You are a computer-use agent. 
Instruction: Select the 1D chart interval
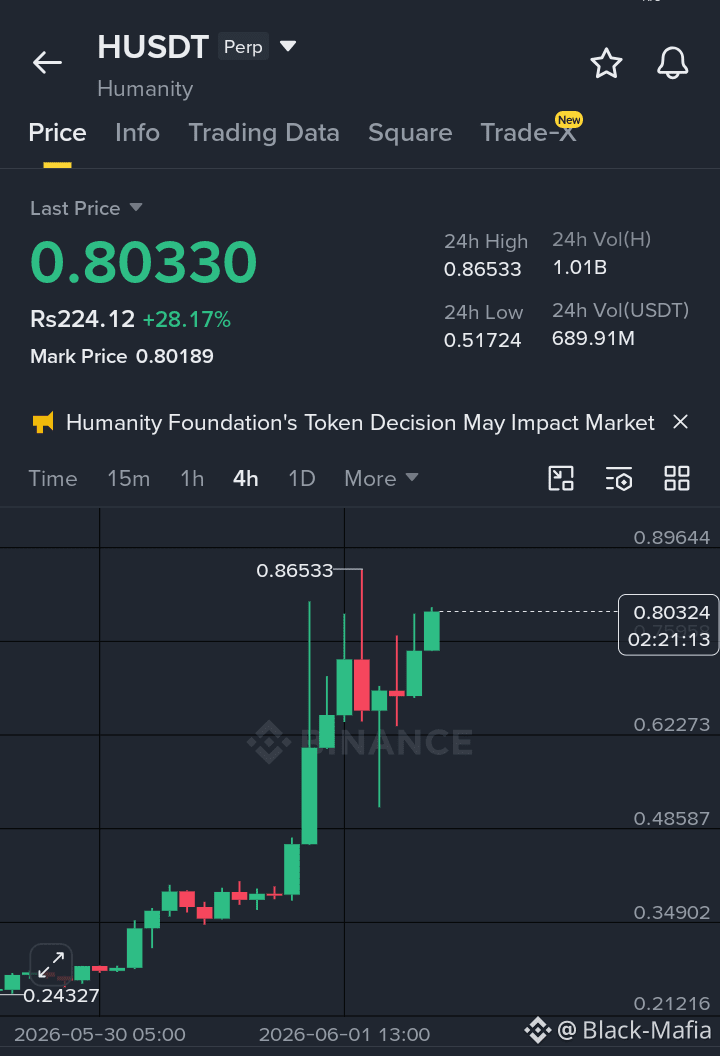[x=302, y=479]
